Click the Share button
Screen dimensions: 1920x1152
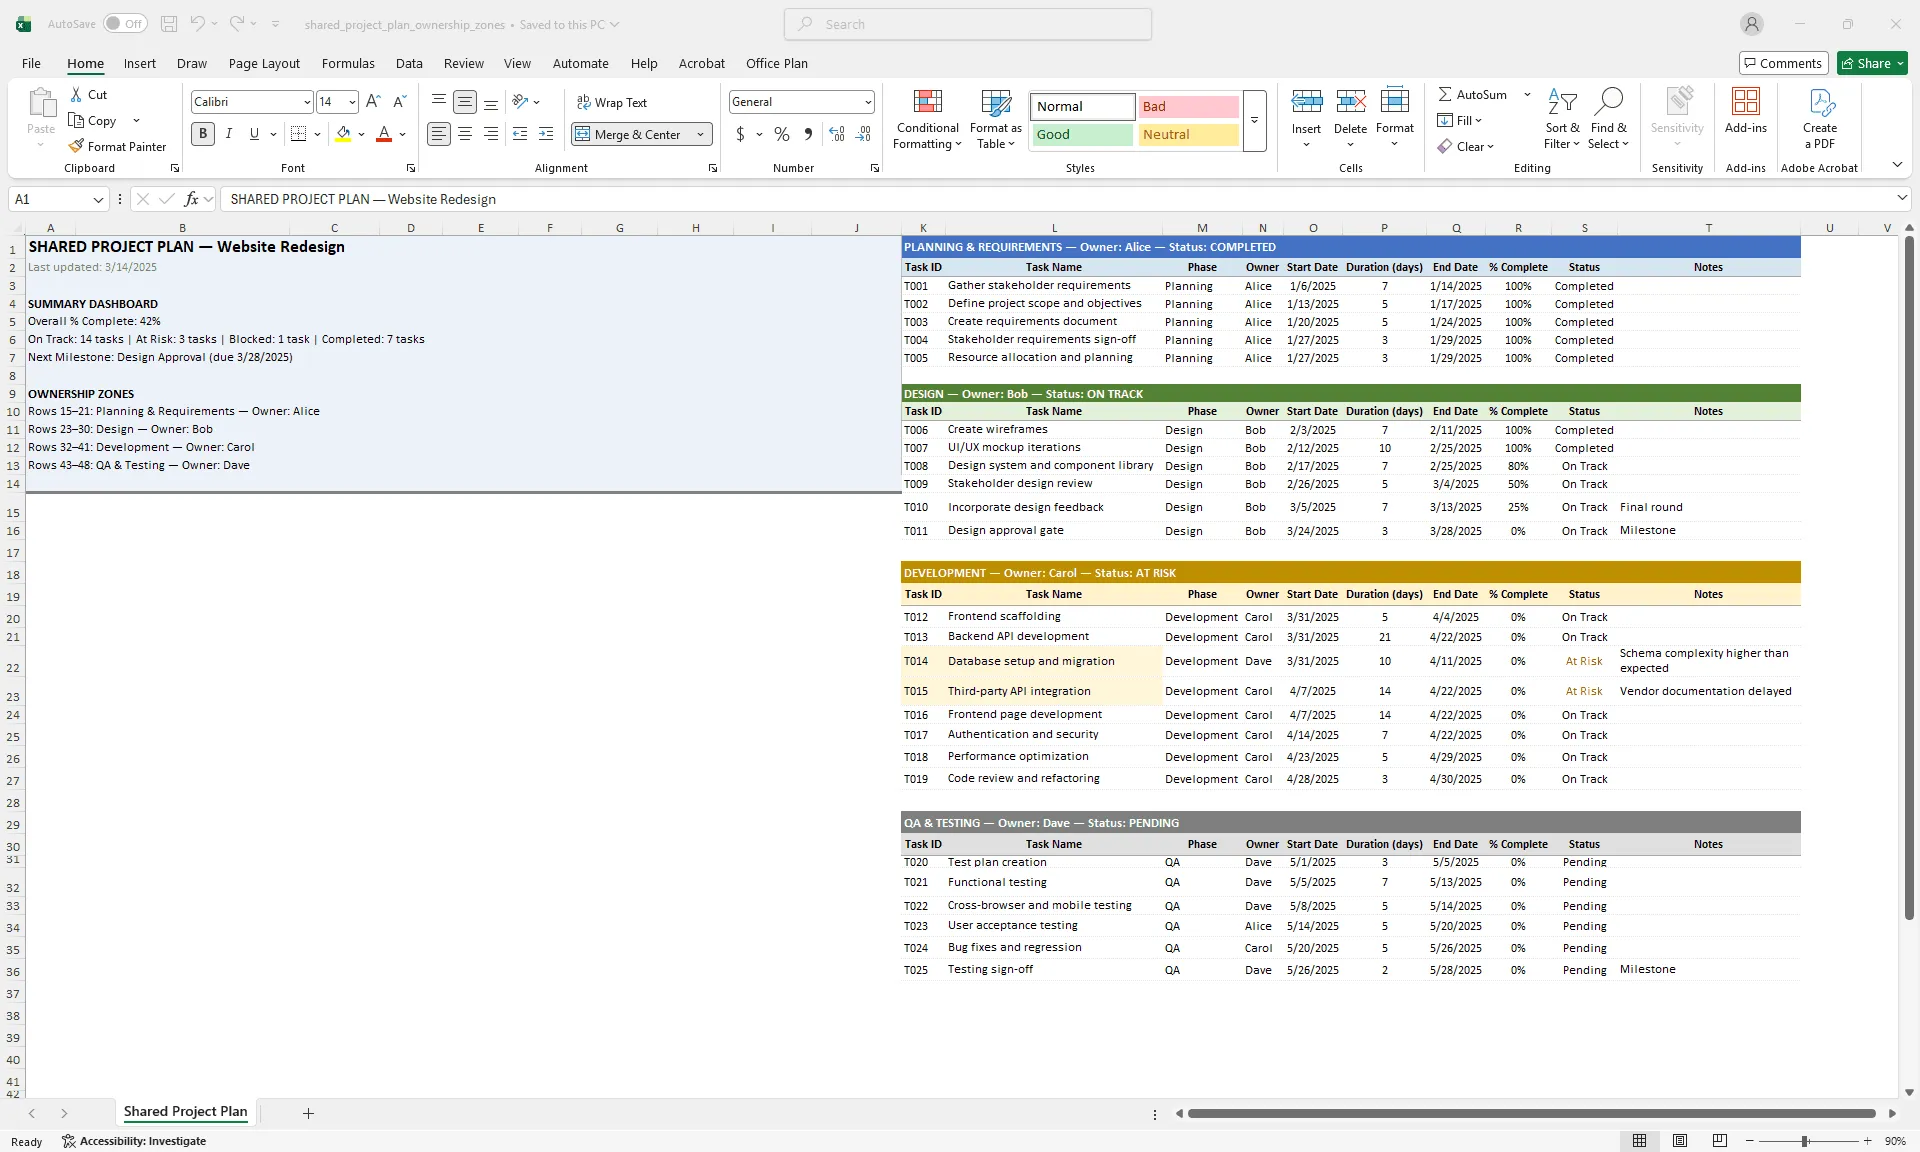pos(1870,63)
